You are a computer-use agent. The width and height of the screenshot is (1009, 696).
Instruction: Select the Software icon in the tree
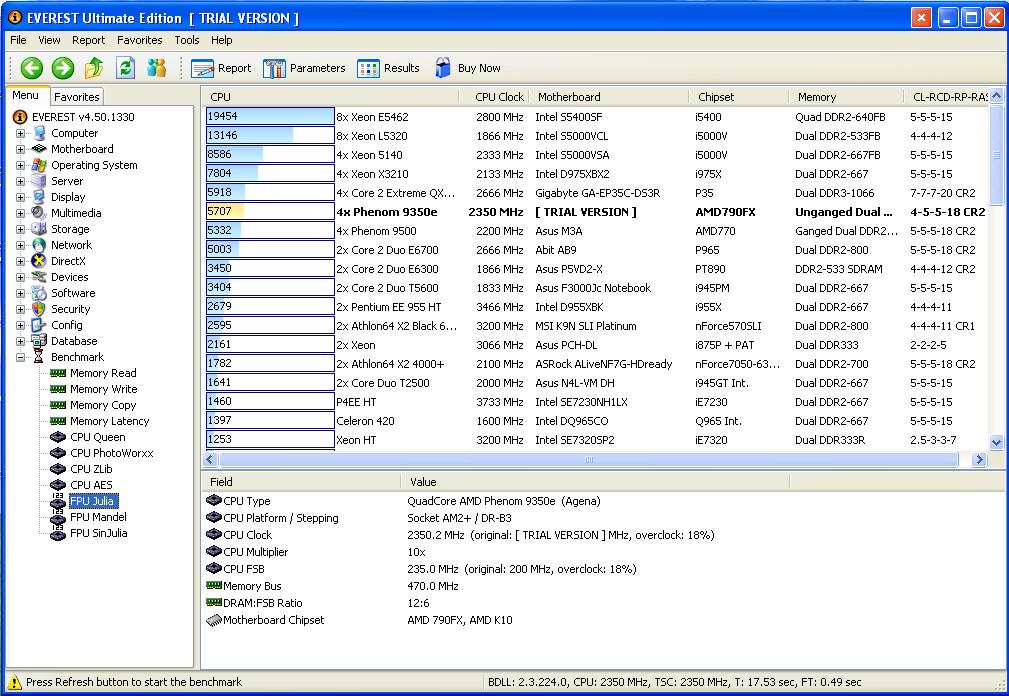tap(39, 293)
